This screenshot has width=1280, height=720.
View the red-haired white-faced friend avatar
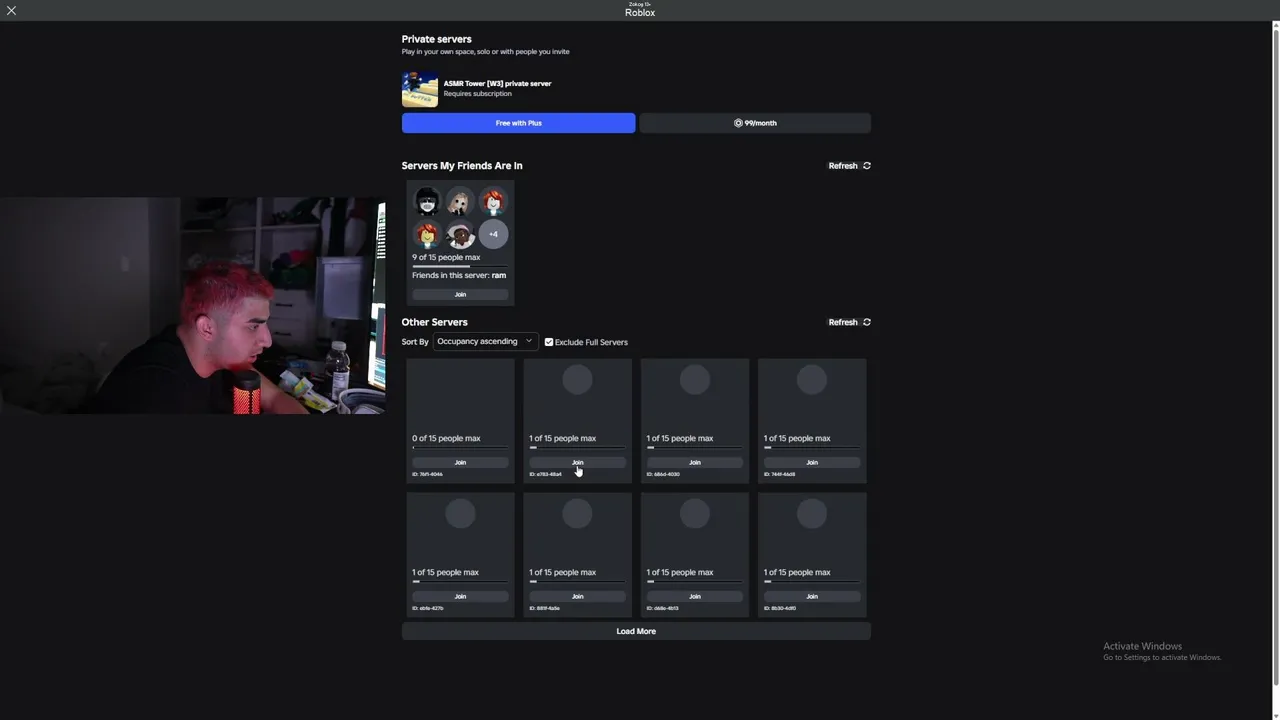(493, 201)
